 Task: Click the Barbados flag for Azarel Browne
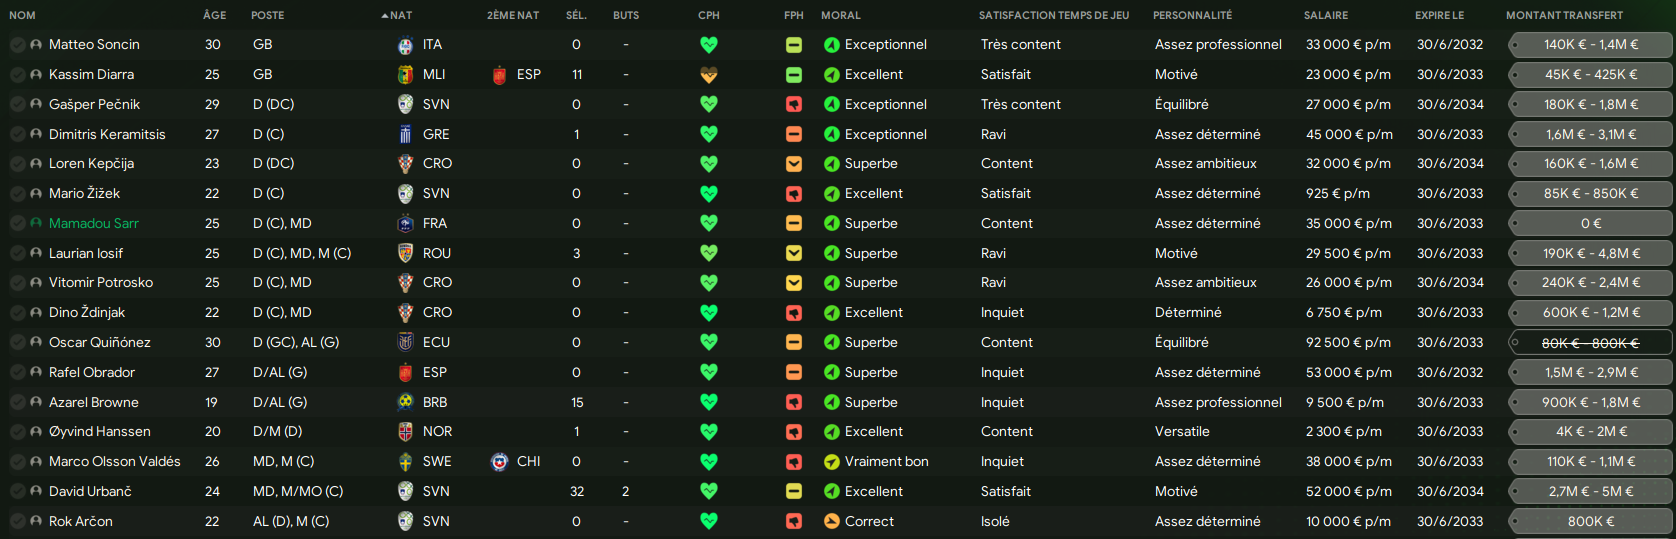coord(405,402)
